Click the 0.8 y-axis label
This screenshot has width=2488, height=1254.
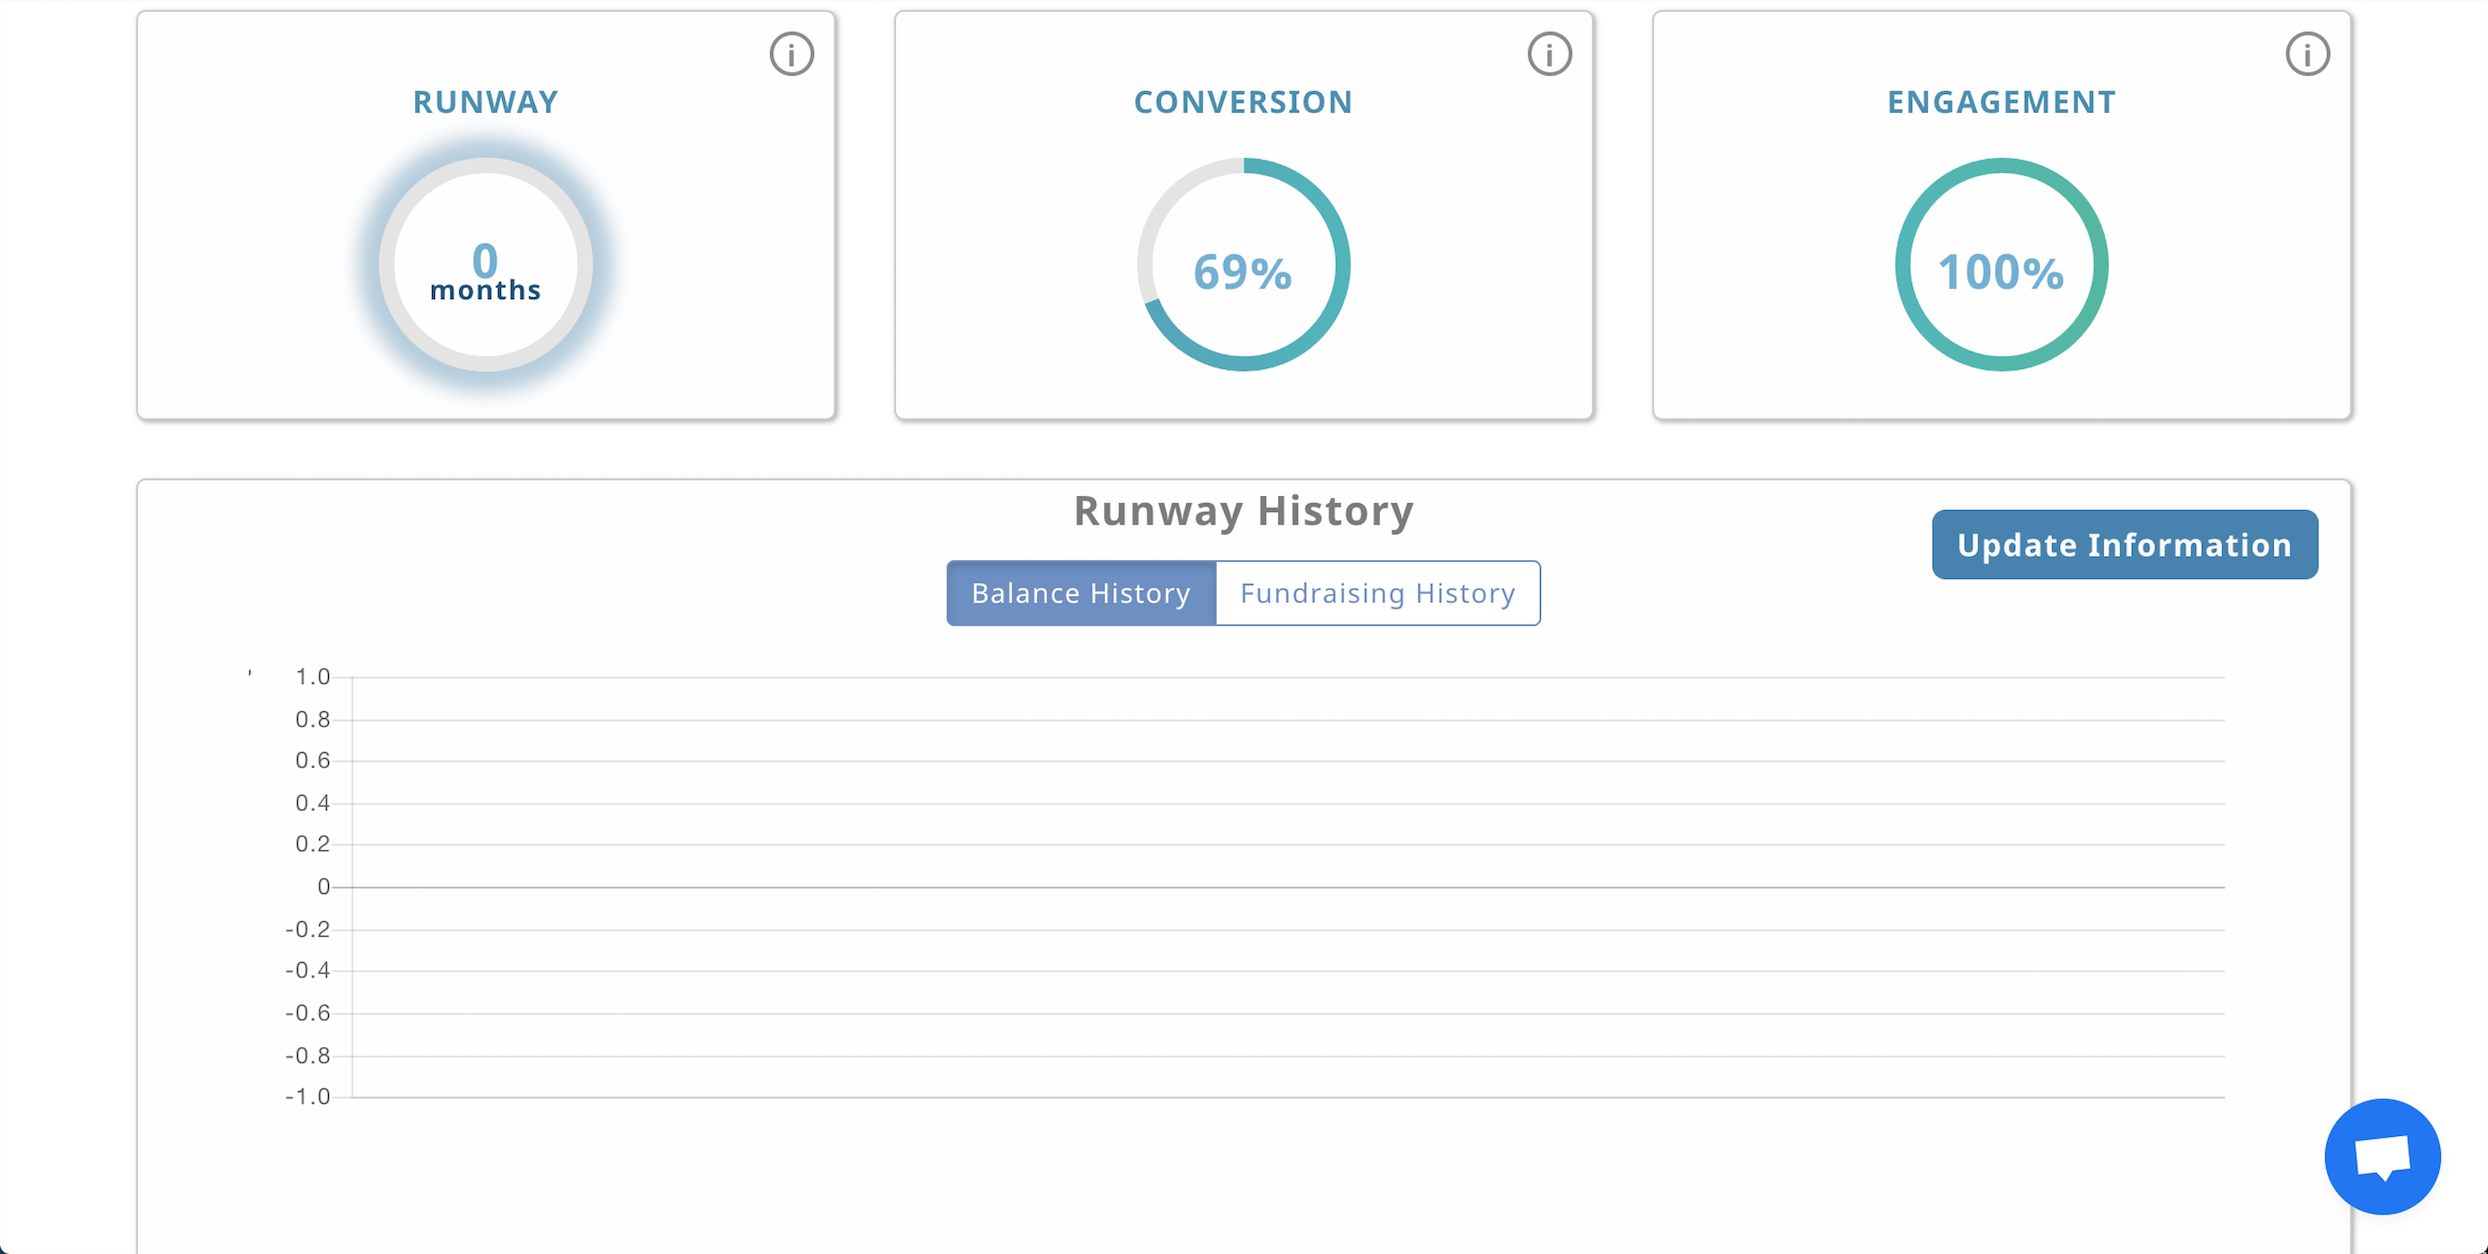pyautogui.click(x=312, y=719)
